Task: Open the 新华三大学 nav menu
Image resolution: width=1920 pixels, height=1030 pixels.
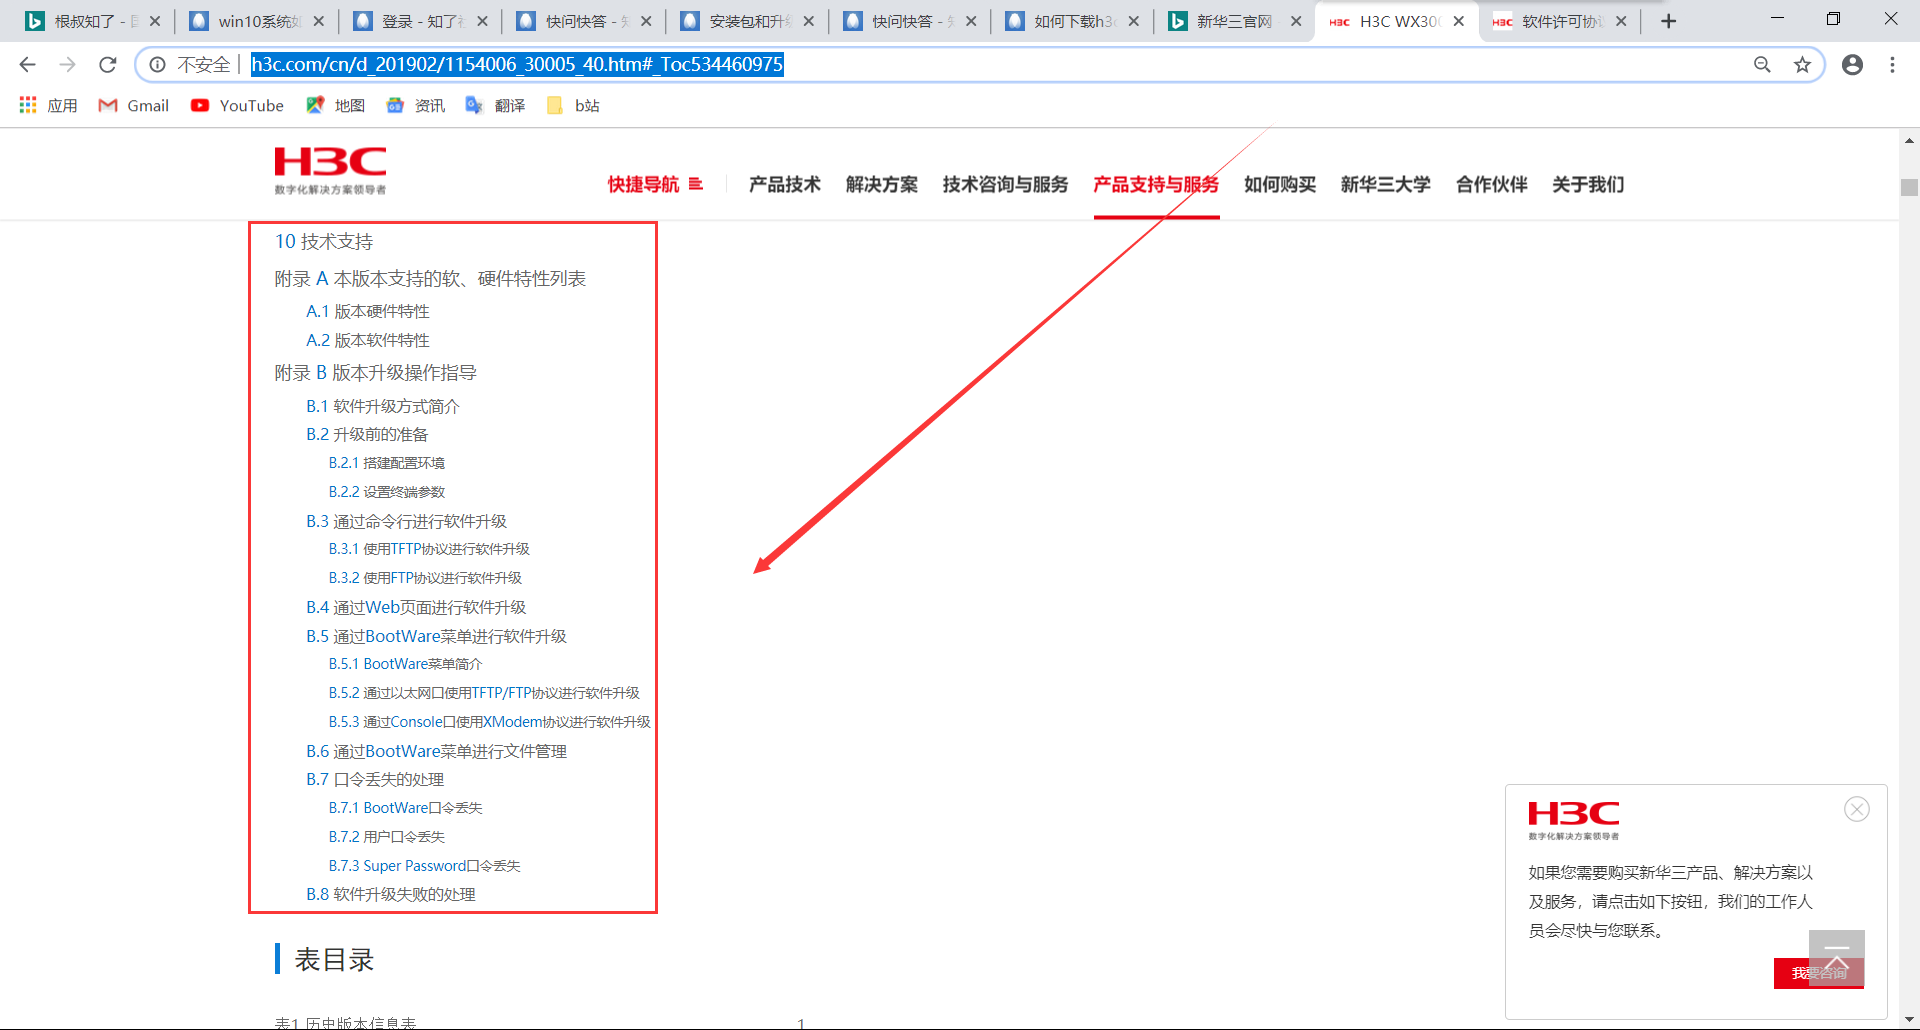Action: coord(1386,184)
